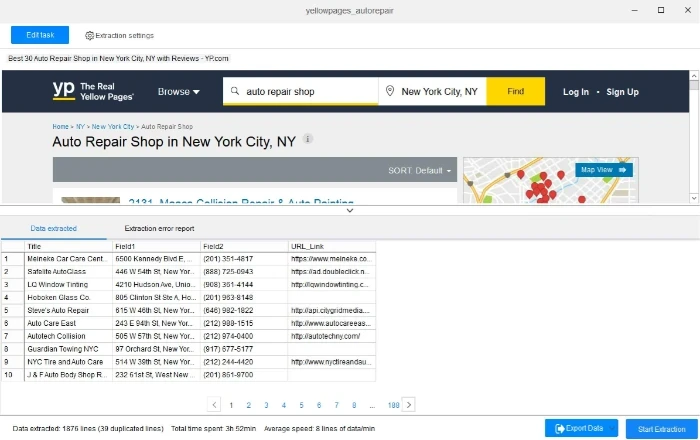Click the browser pane scroll down arrow

[x=694, y=198]
